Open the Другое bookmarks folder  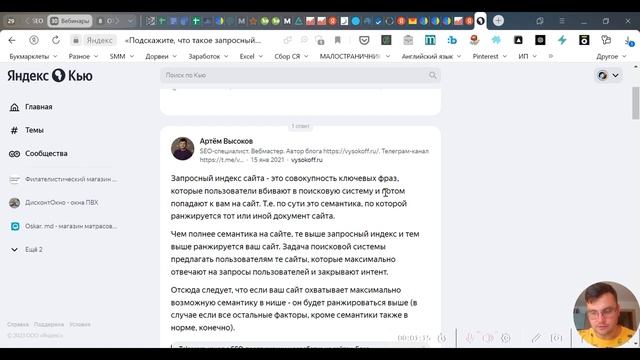[611, 56]
